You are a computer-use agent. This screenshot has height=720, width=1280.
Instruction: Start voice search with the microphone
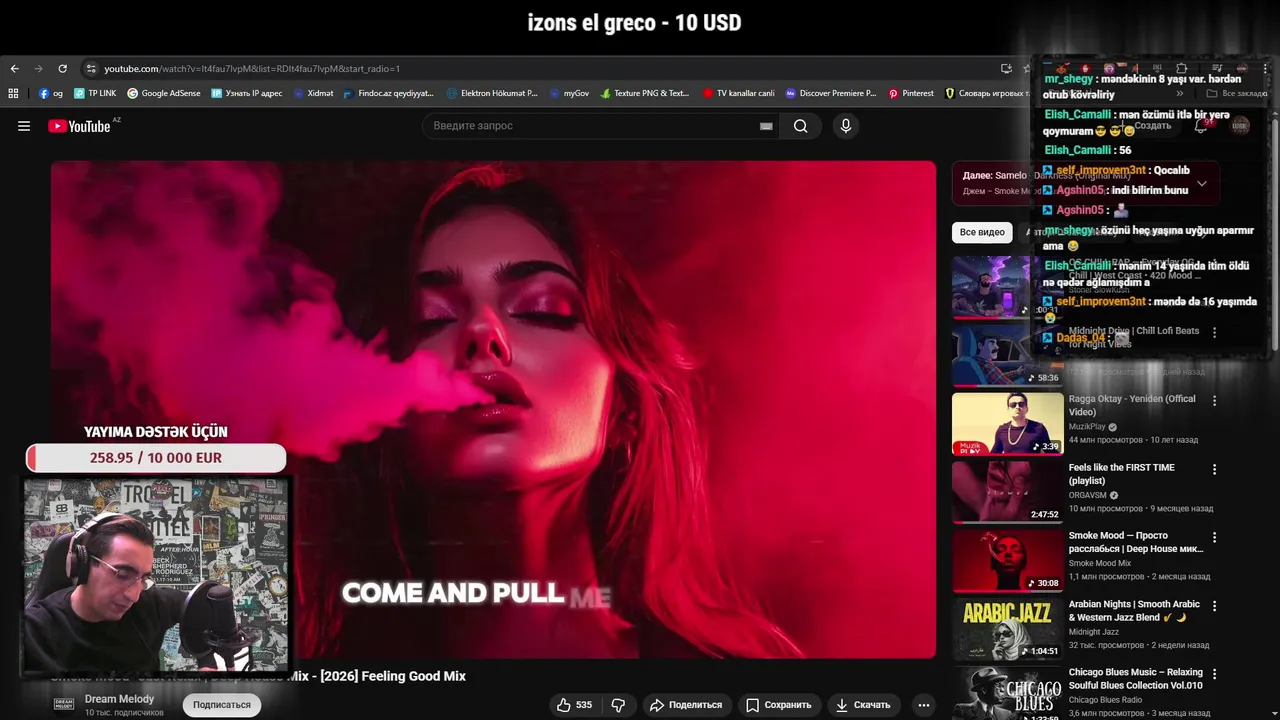point(846,126)
